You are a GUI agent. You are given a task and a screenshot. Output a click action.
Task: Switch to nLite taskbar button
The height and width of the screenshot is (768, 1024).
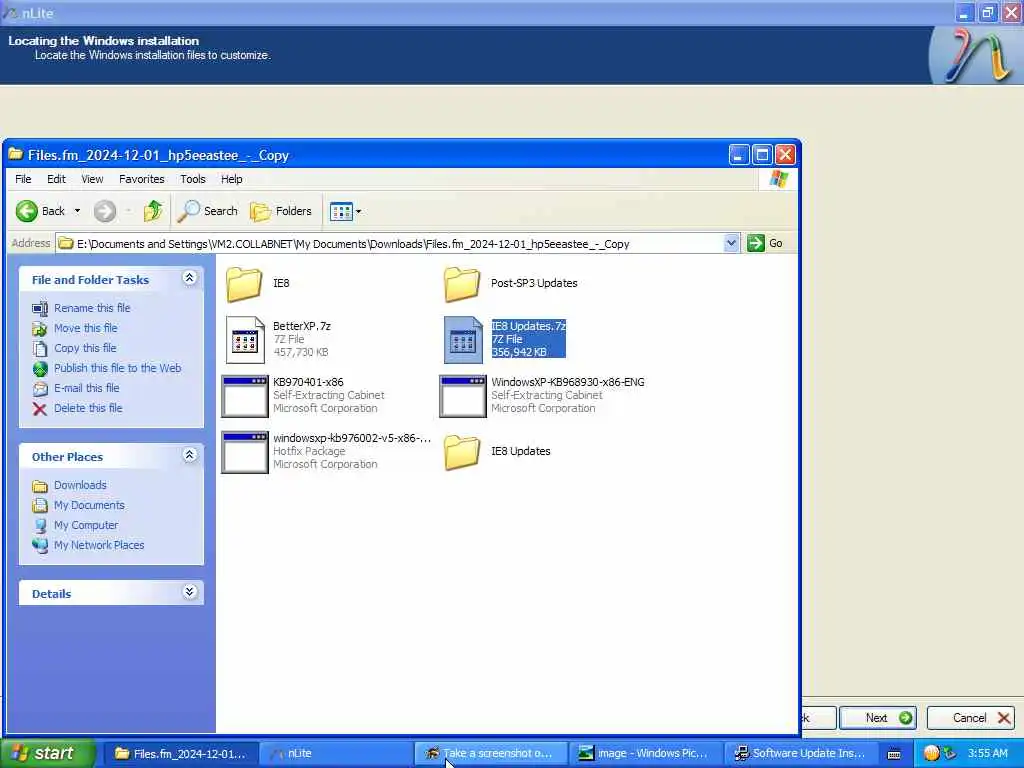336,753
